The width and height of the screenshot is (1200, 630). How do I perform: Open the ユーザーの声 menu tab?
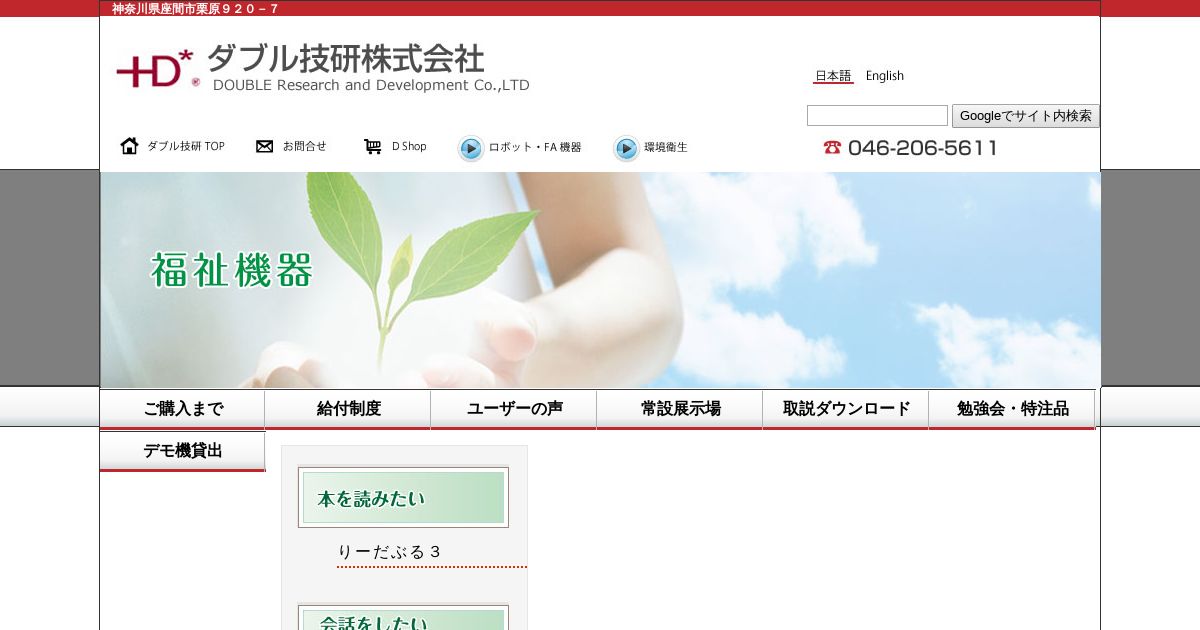(x=514, y=409)
